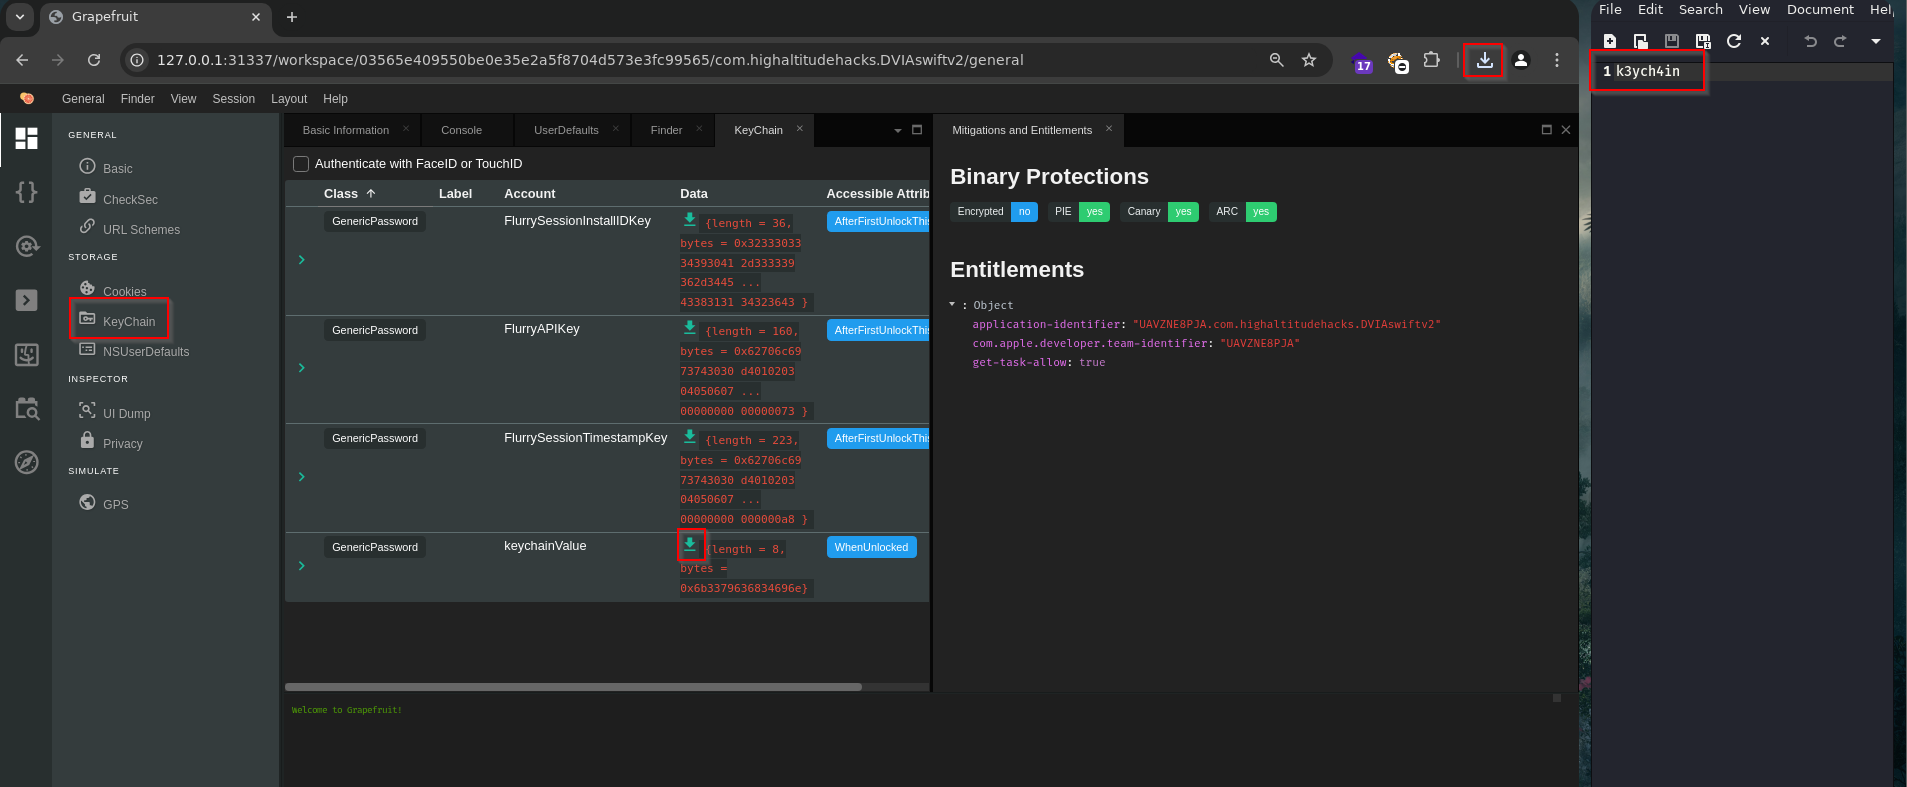Image resolution: width=1907 pixels, height=787 pixels.
Task: Click the terminal arrow icon in left rail
Action: click(26, 300)
